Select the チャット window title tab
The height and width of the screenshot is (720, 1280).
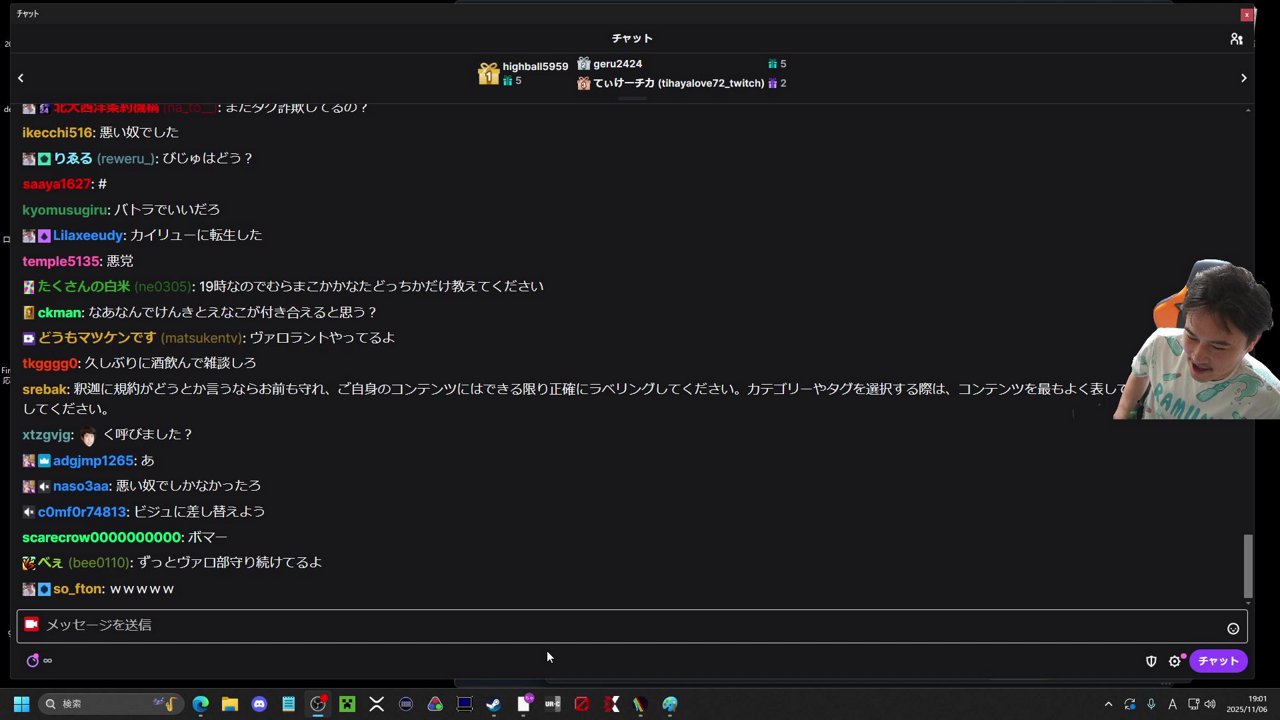[27, 13]
